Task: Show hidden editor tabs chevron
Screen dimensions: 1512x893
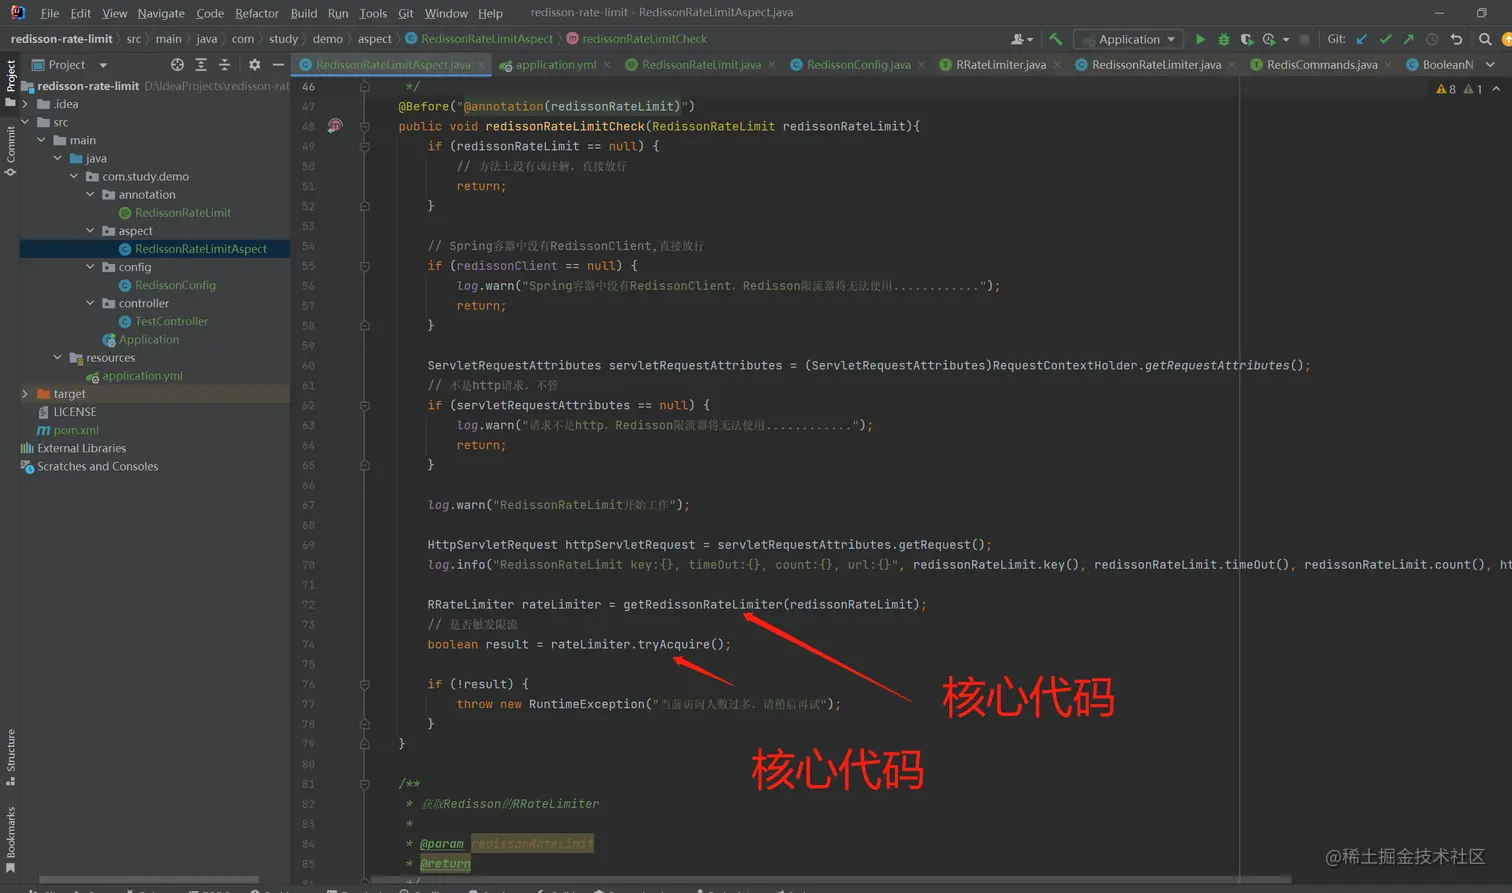Action: [1490, 64]
